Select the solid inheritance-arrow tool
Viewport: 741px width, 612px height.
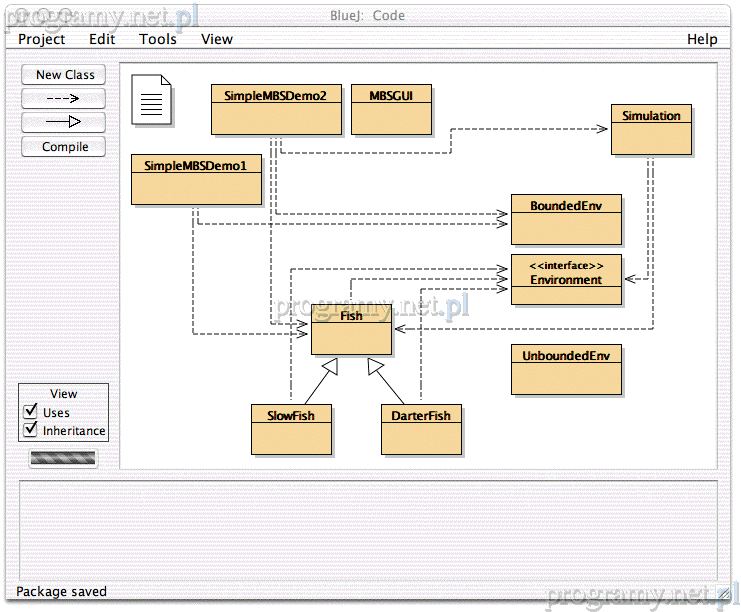pyautogui.click(x=64, y=122)
